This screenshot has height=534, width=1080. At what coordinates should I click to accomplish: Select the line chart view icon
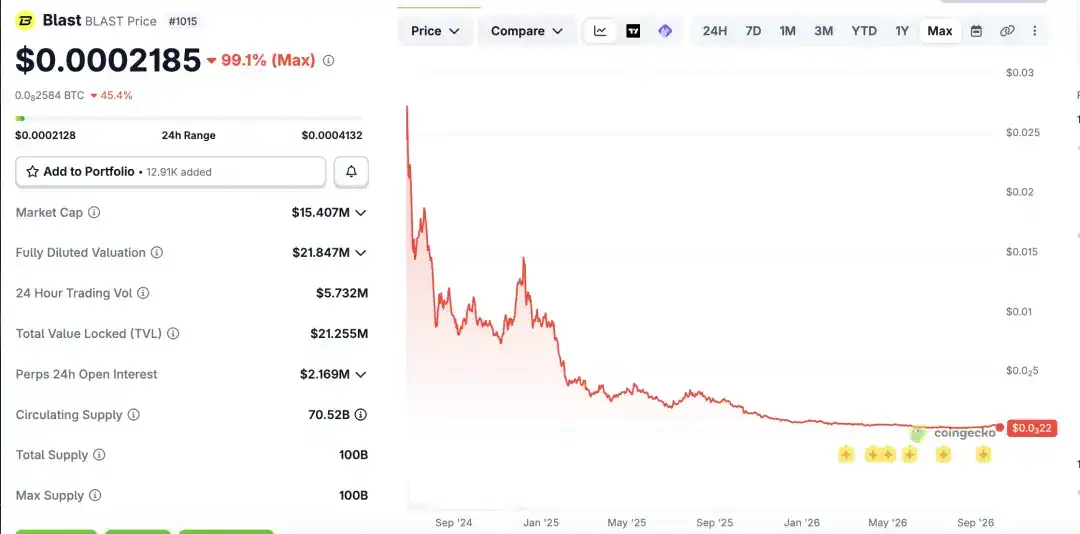click(601, 31)
